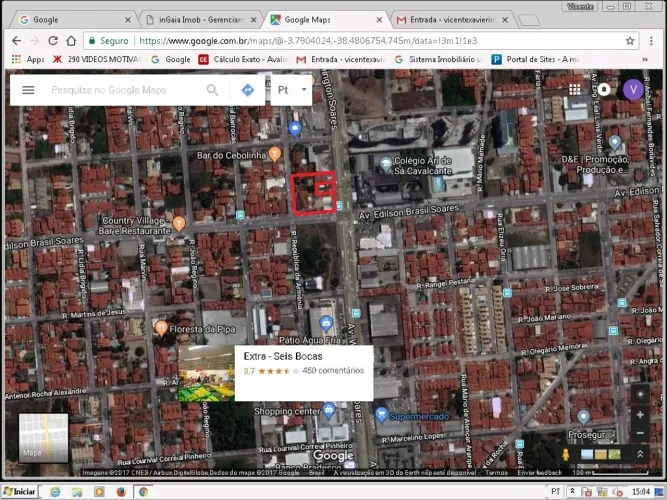This screenshot has height=500, width=667.
Task: Open the Google apps grid icon
Action: [x=575, y=89]
